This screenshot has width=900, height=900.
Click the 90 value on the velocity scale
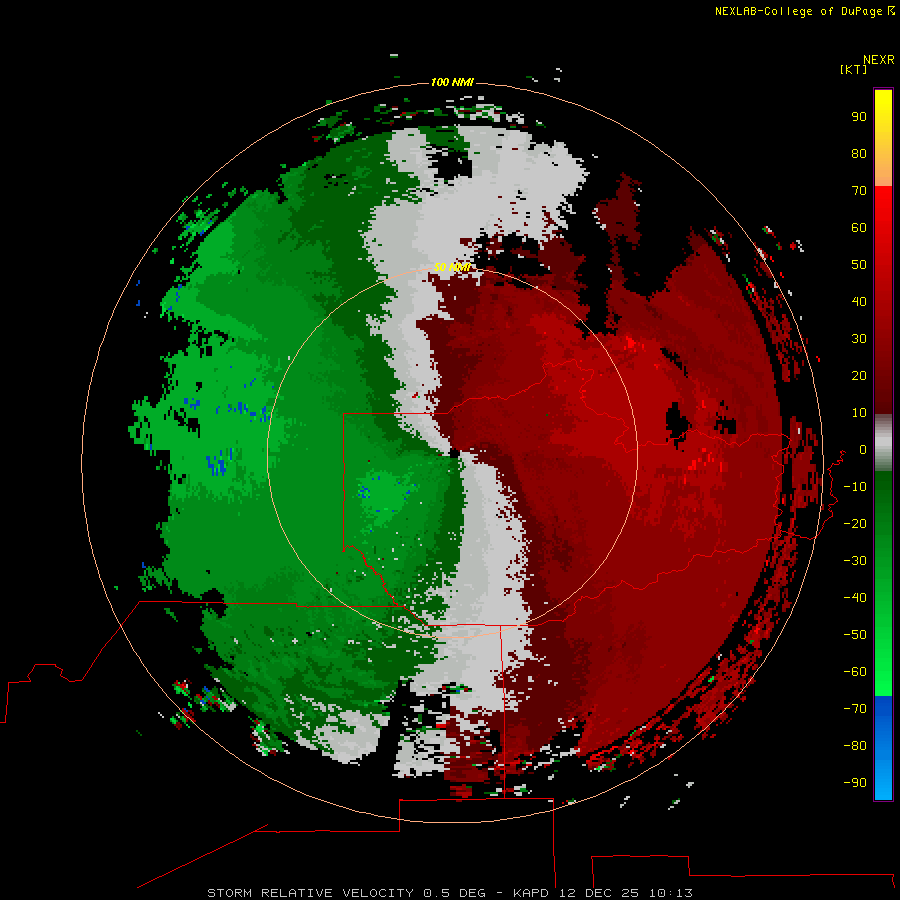pyautogui.click(x=859, y=117)
